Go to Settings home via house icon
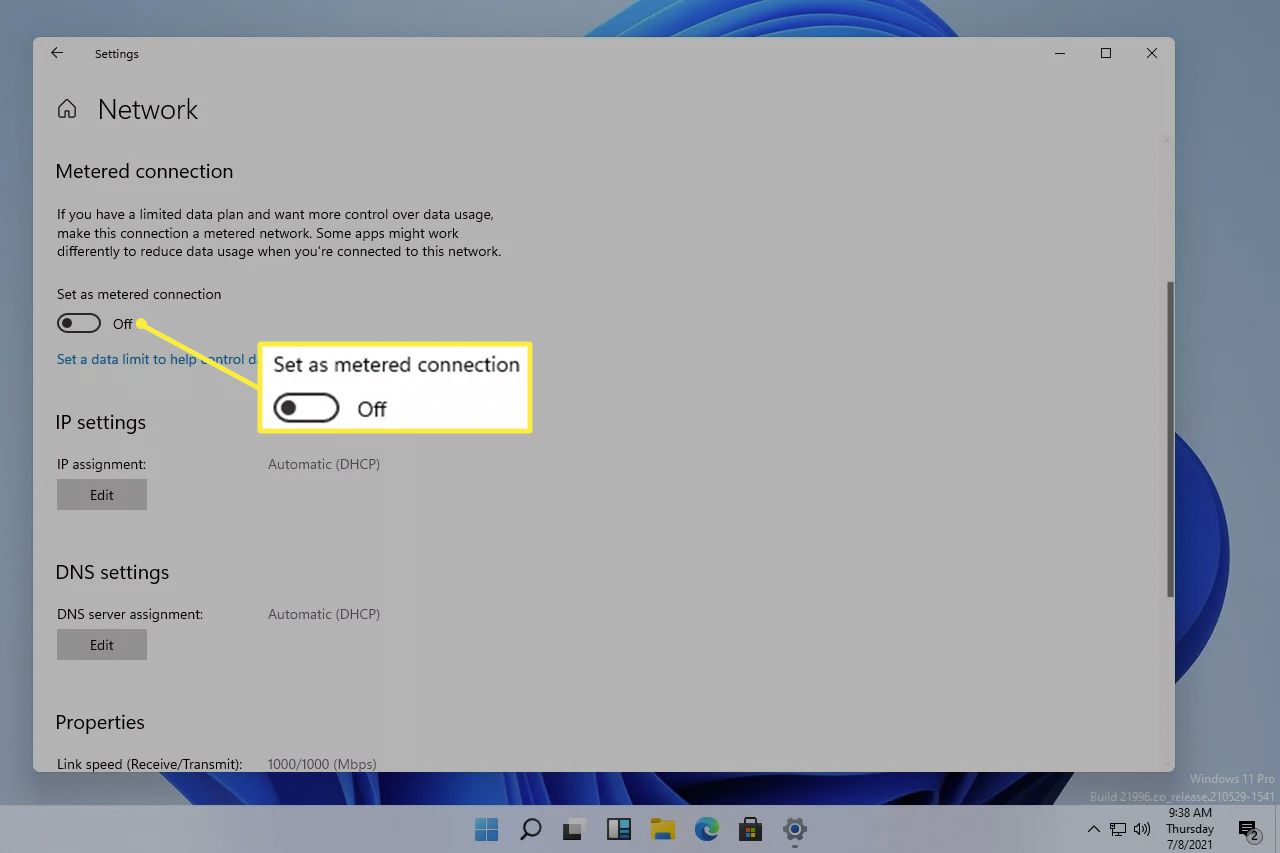Screen dimensions: 1280x853 (x=67, y=109)
